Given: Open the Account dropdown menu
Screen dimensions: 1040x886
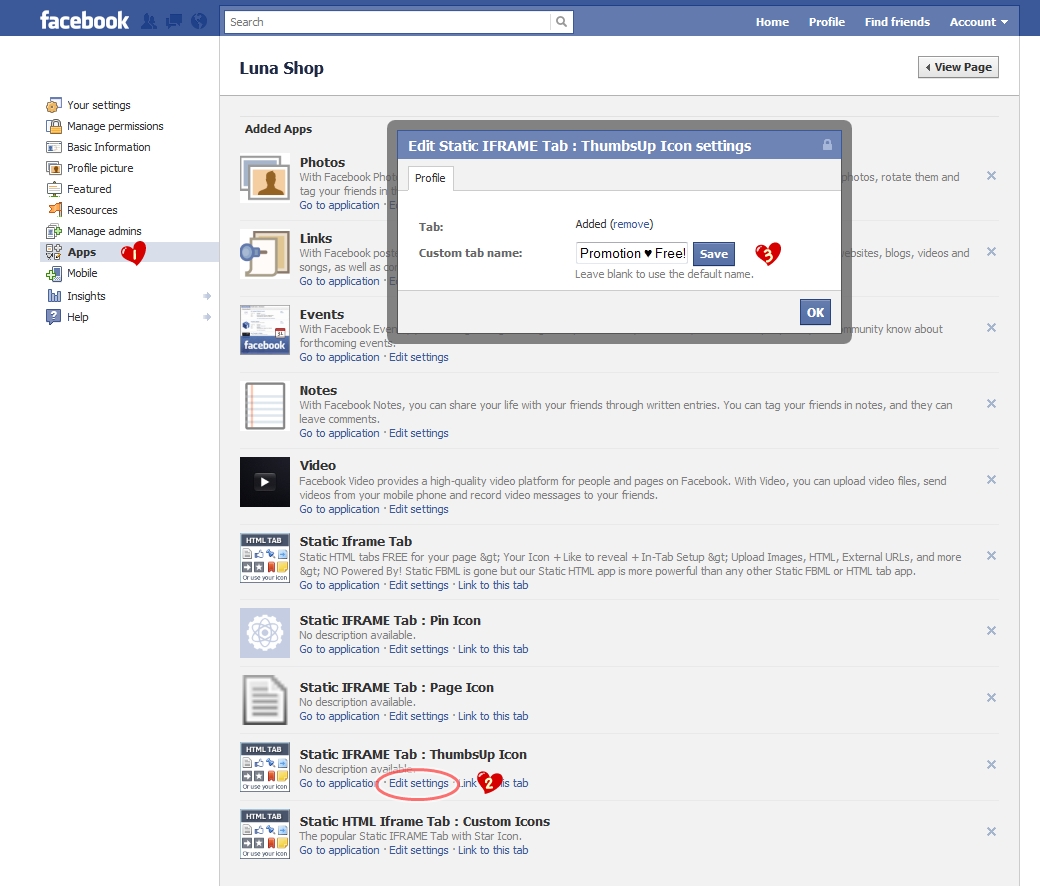Looking at the screenshot, I should [978, 22].
